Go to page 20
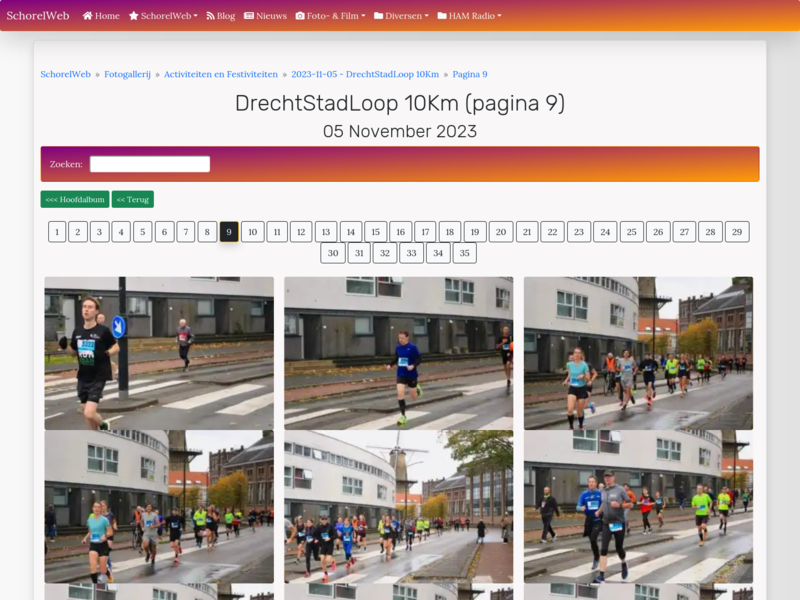 501,232
